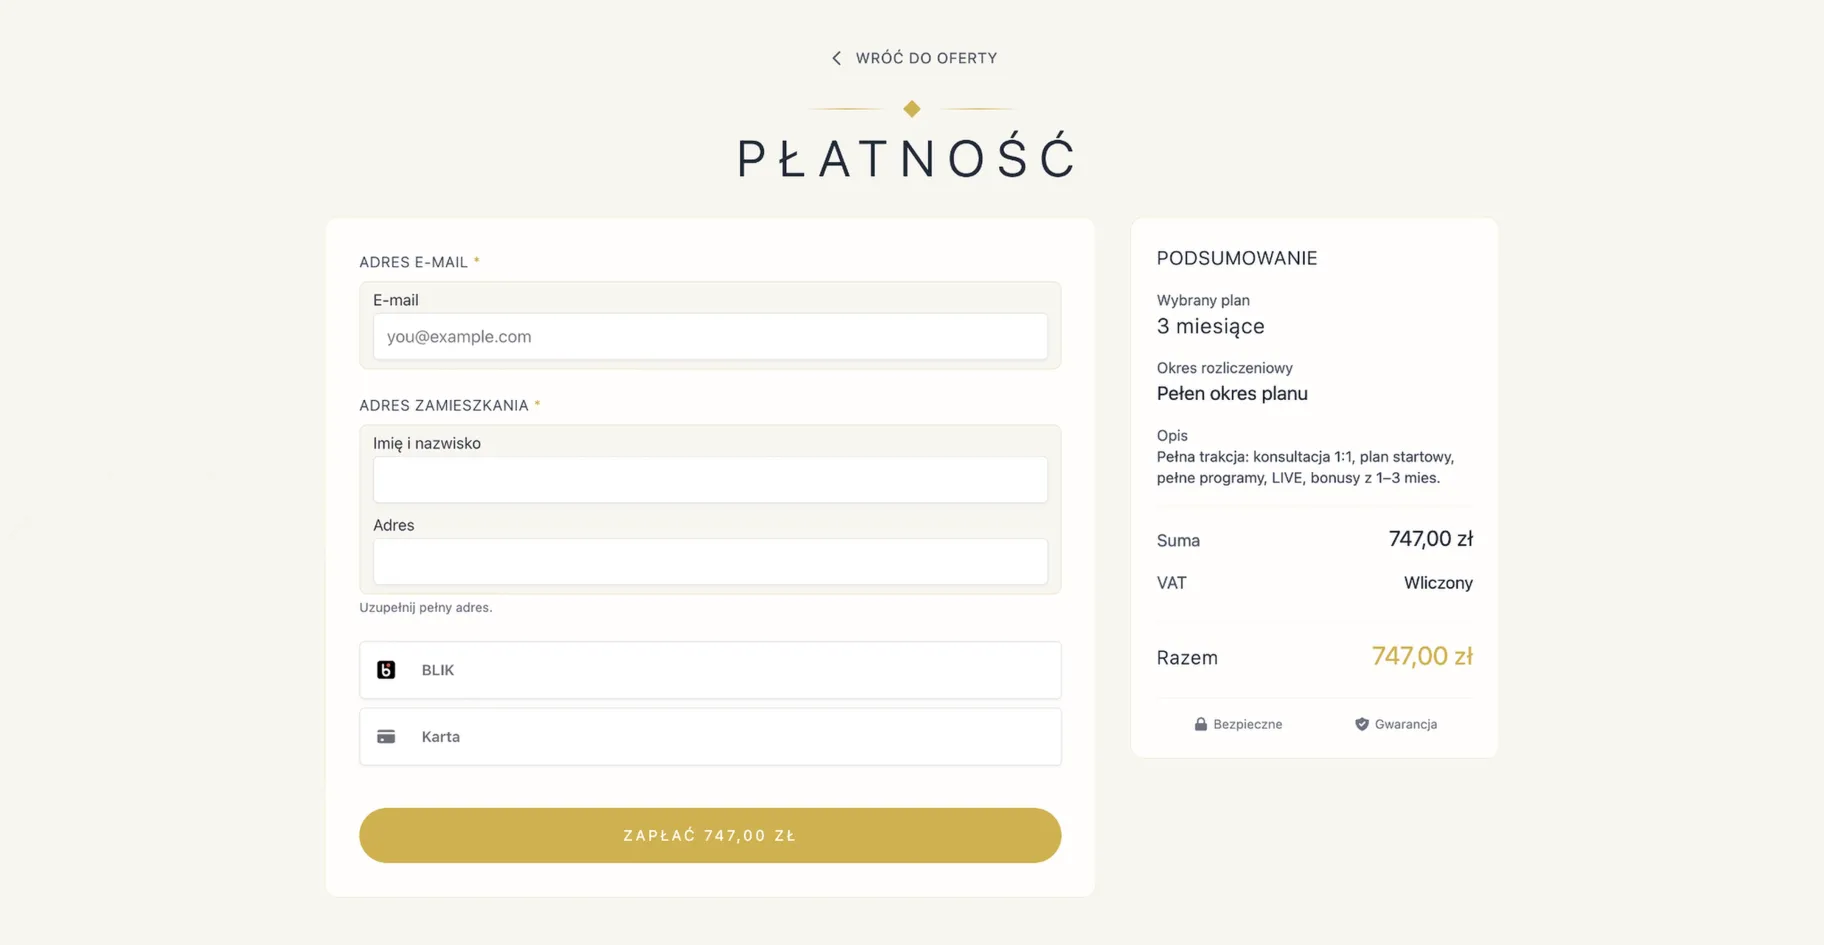Screen dimensions: 1824x945
Task: Select BLIK payment method
Action: pos(710,670)
